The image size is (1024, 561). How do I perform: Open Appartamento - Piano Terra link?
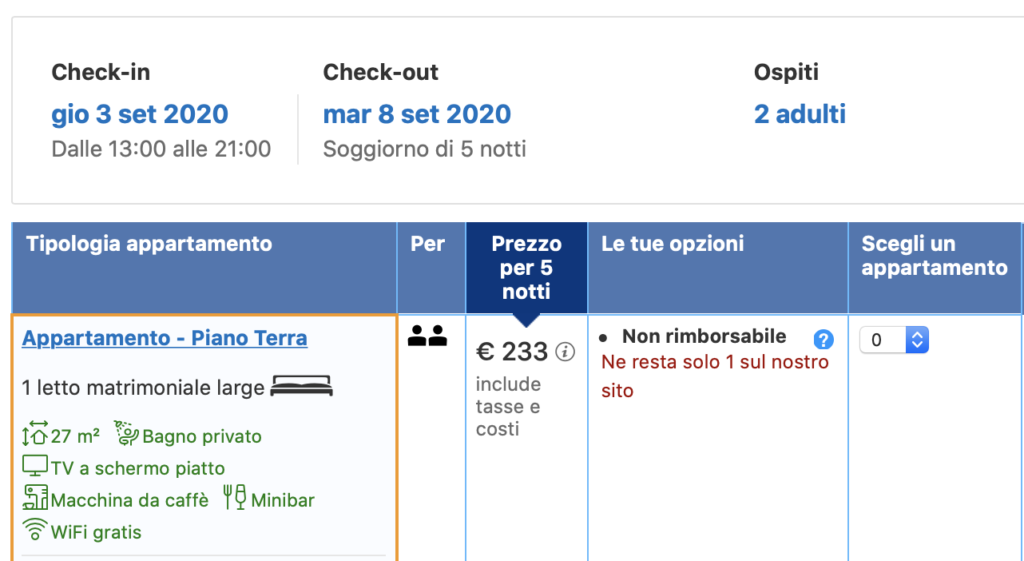coord(165,338)
